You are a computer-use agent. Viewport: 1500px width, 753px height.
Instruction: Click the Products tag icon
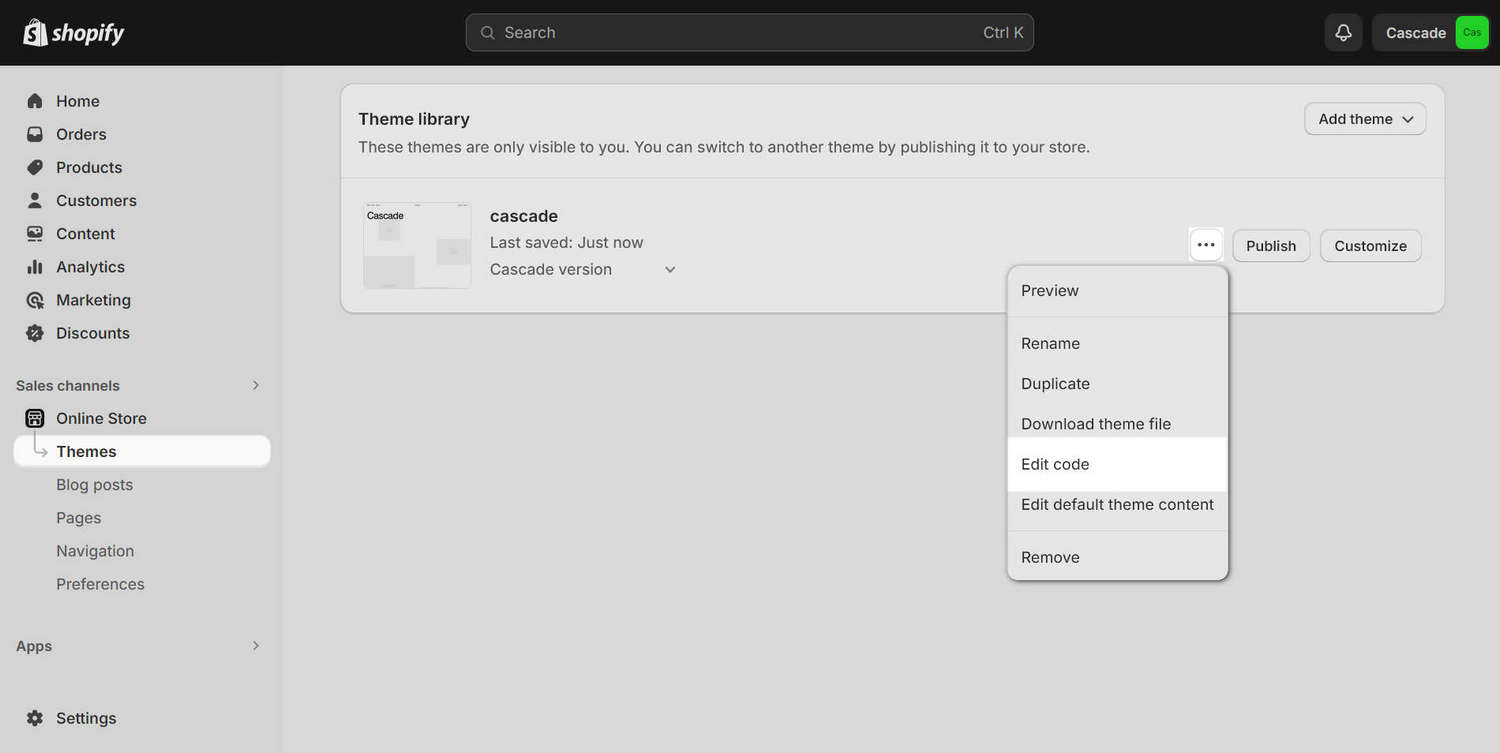35,167
